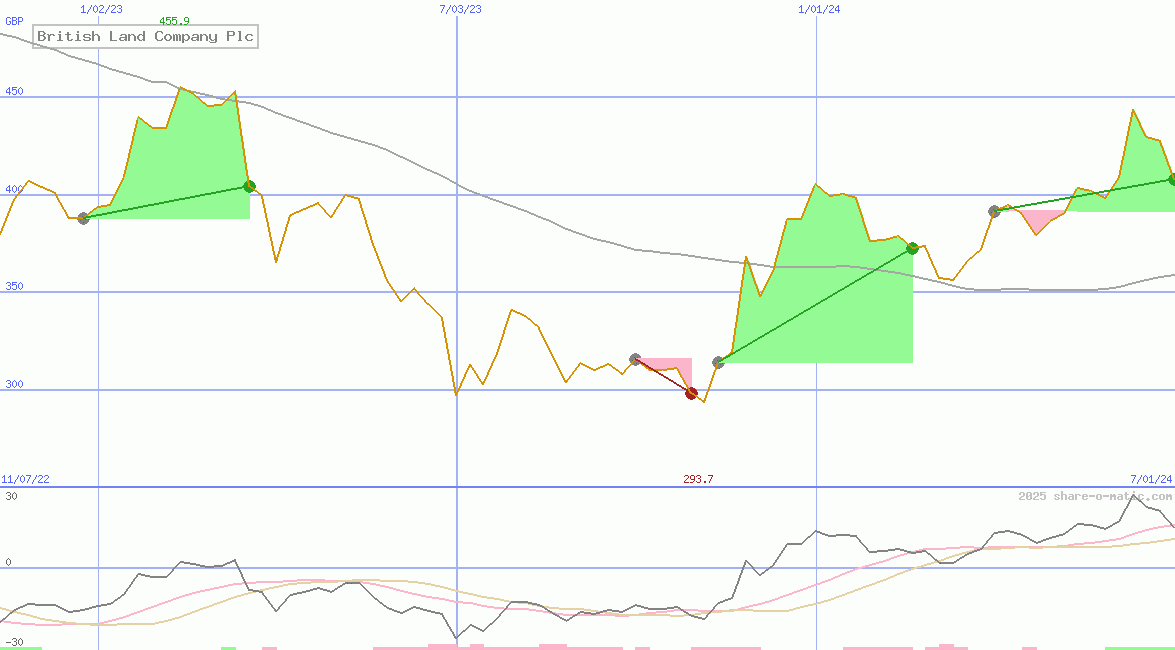Click the green exit marker below the 455.9 peak
1175x650 pixels.
coord(249,186)
